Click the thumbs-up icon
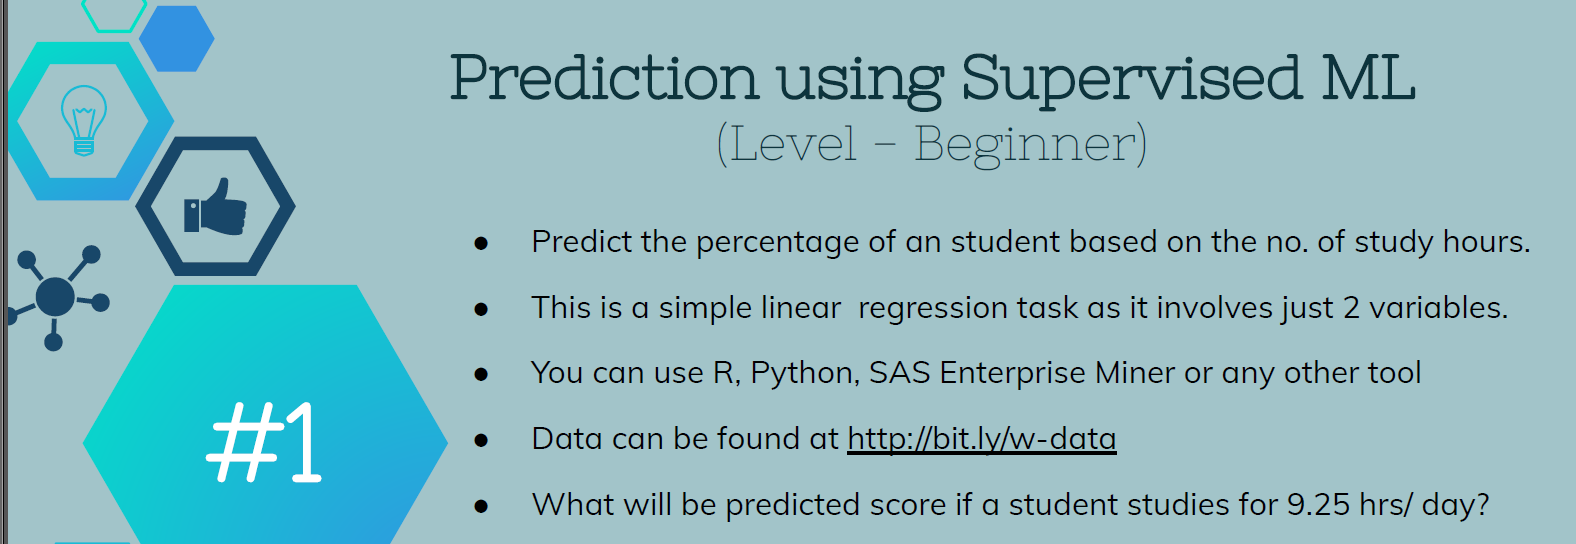The width and height of the screenshot is (1576, 544). (215, 207)
